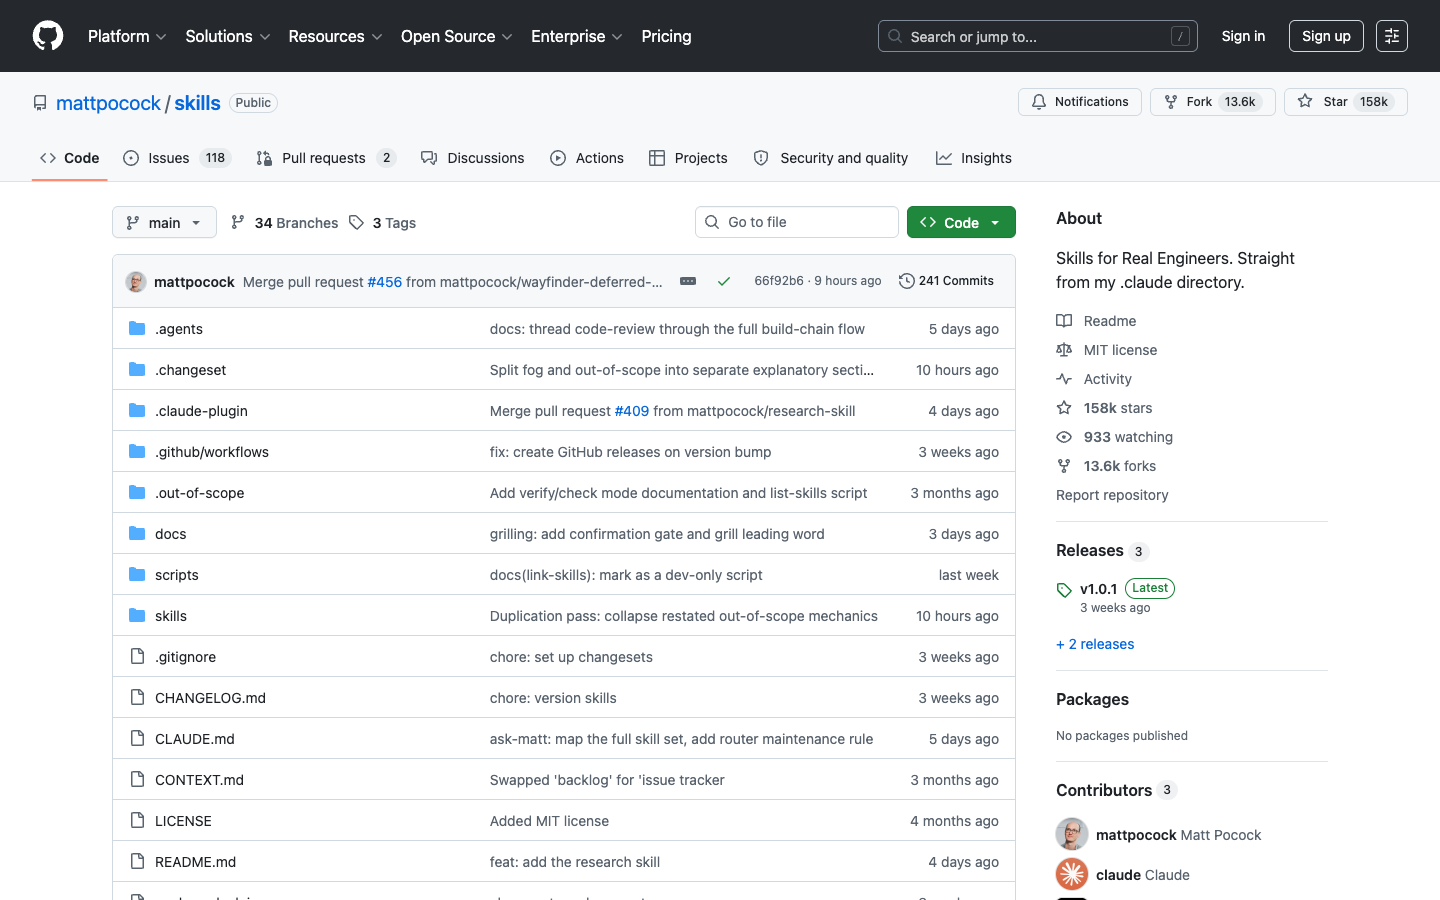Click the folder icon for .agents

[x=137, y=328]
